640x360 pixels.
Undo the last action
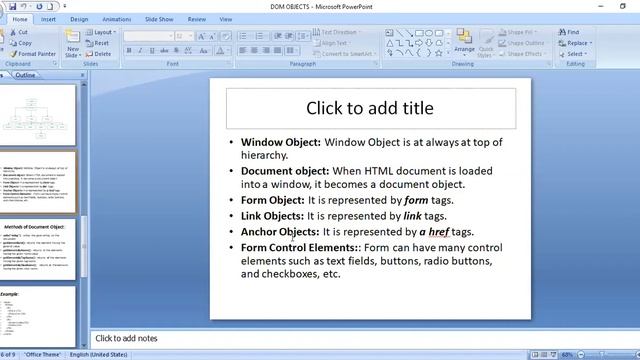[24, 6]
